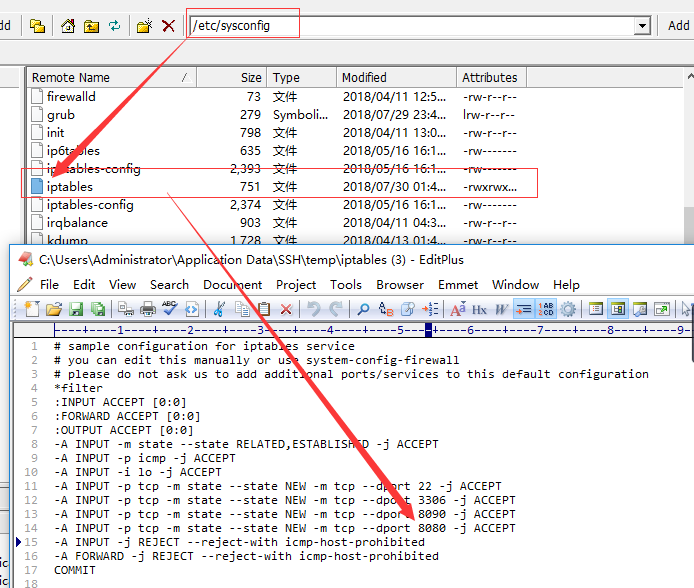The height and width of the screenshot is (588, 694).
Task: Paste clipboard with EditPlus paste icon
Action: [264, 309]
